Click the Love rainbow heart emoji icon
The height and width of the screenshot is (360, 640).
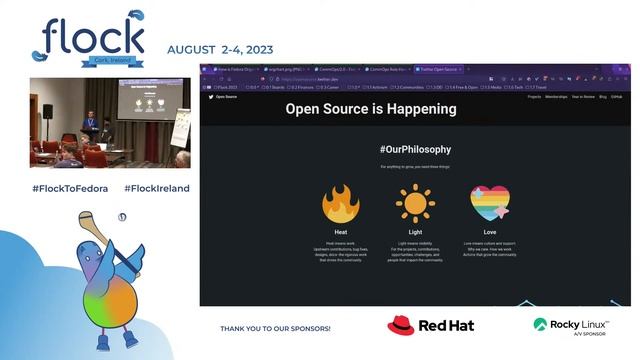(x=490, y=203)
